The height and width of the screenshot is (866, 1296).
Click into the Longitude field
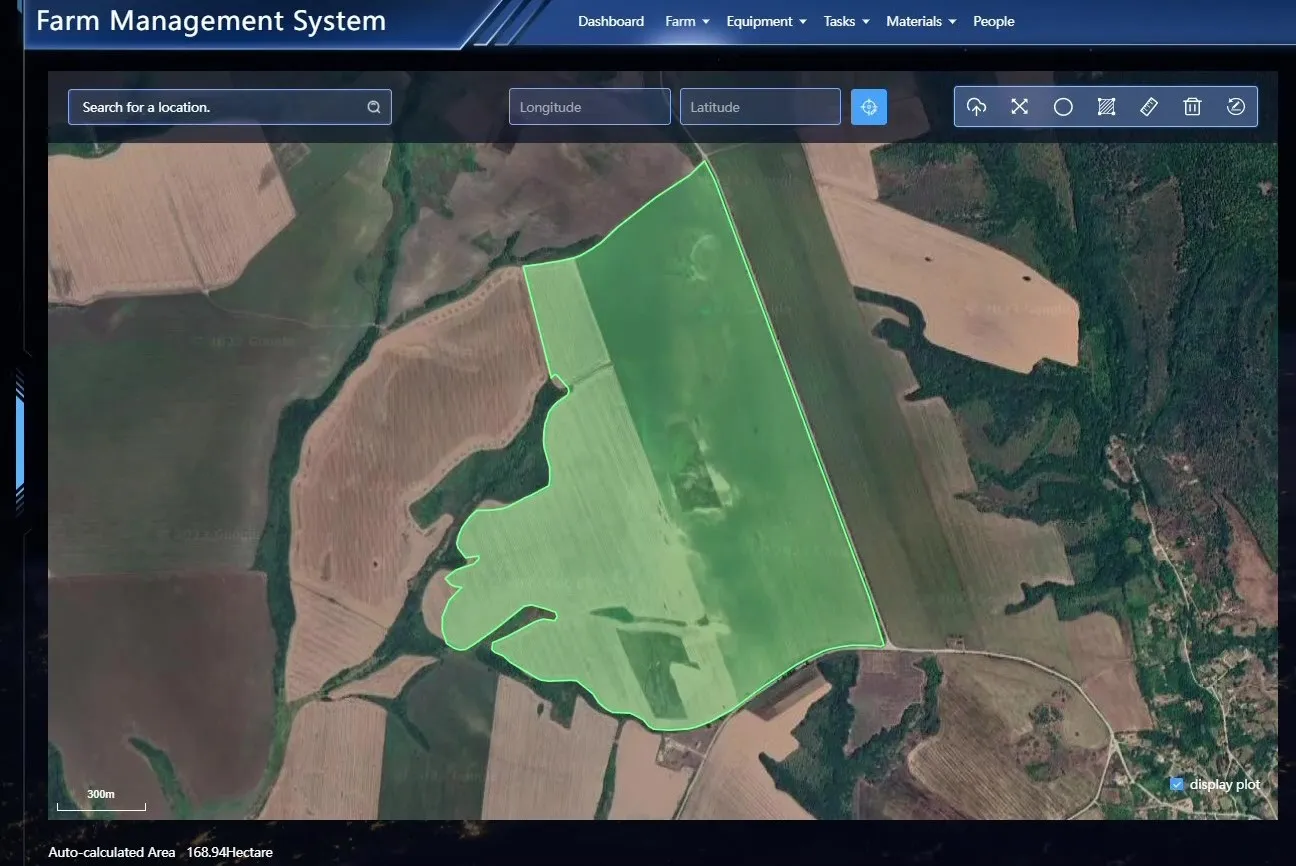point(590,107)
